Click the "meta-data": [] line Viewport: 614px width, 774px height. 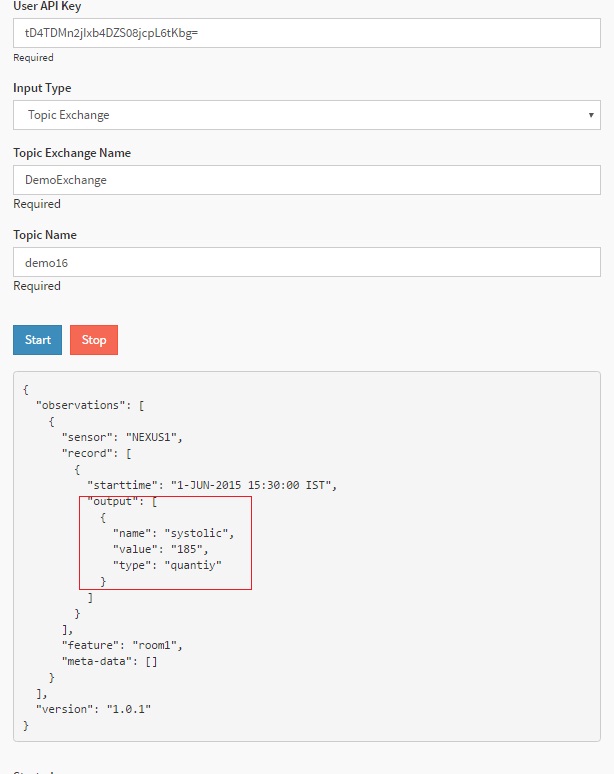pyautogui.click(x=109, y=661)
